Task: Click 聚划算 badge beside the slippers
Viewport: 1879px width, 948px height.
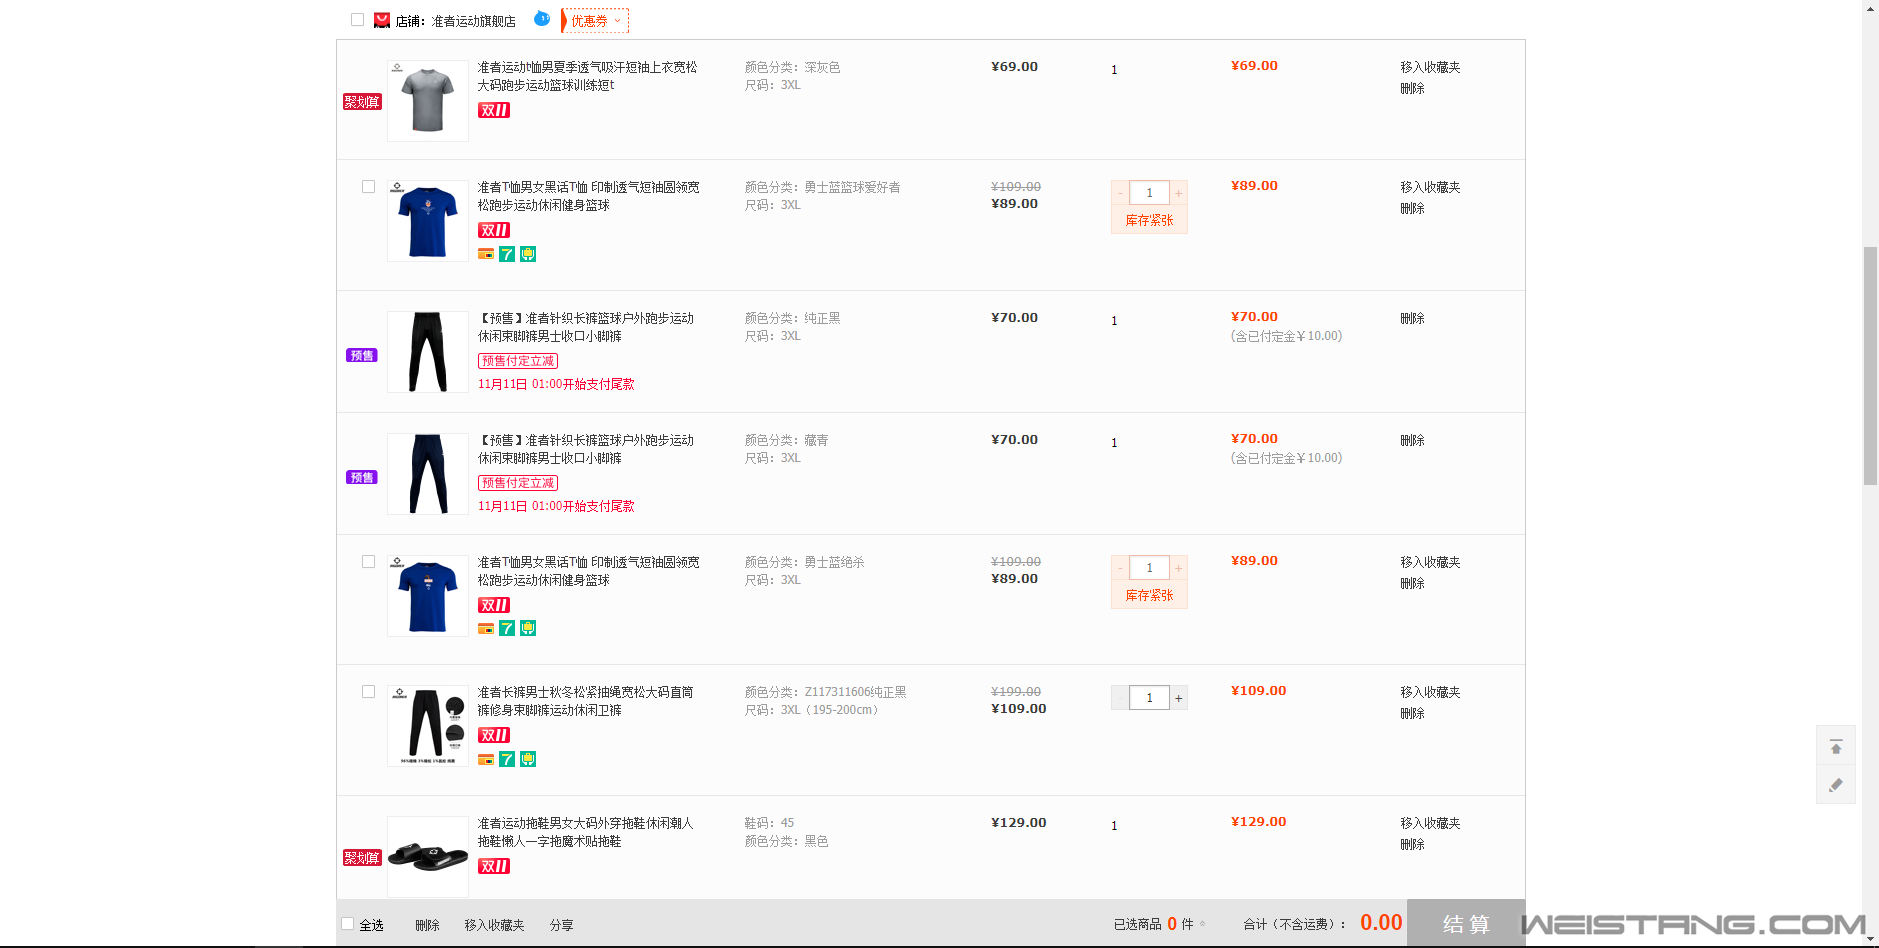Action: coord(362,858)
